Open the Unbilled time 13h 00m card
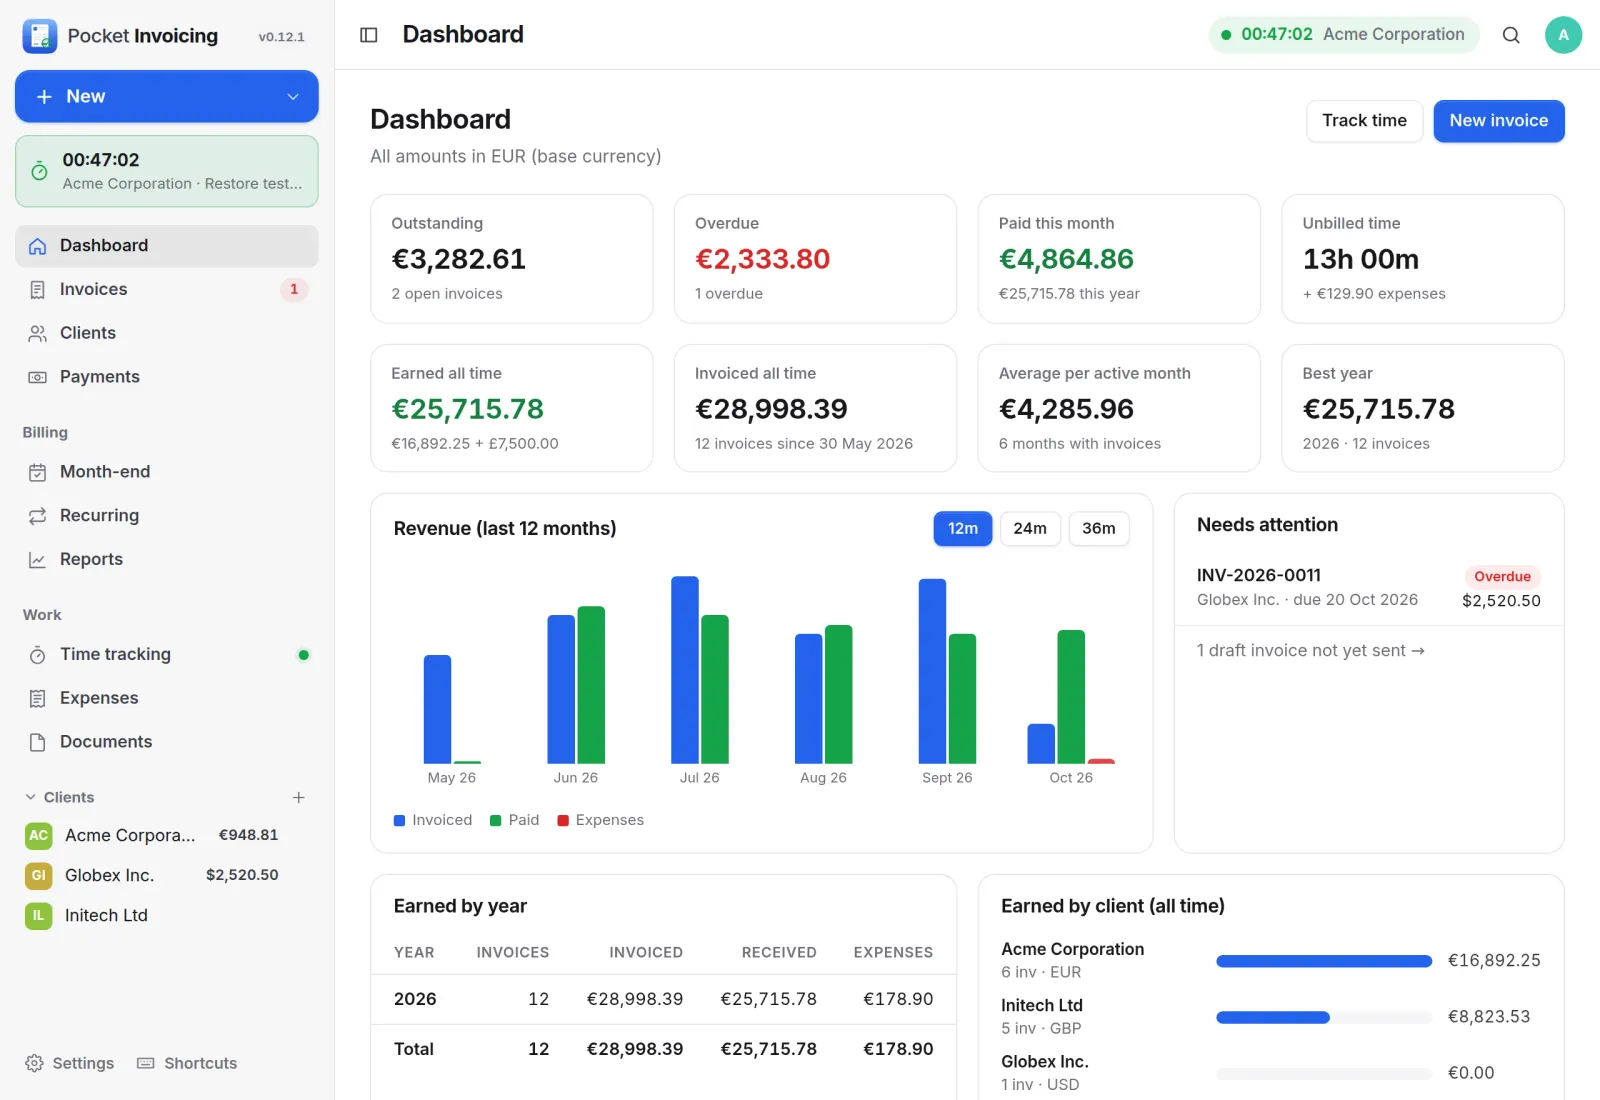Viewport: 1600px width, 1100px height. click(1423, 259)
